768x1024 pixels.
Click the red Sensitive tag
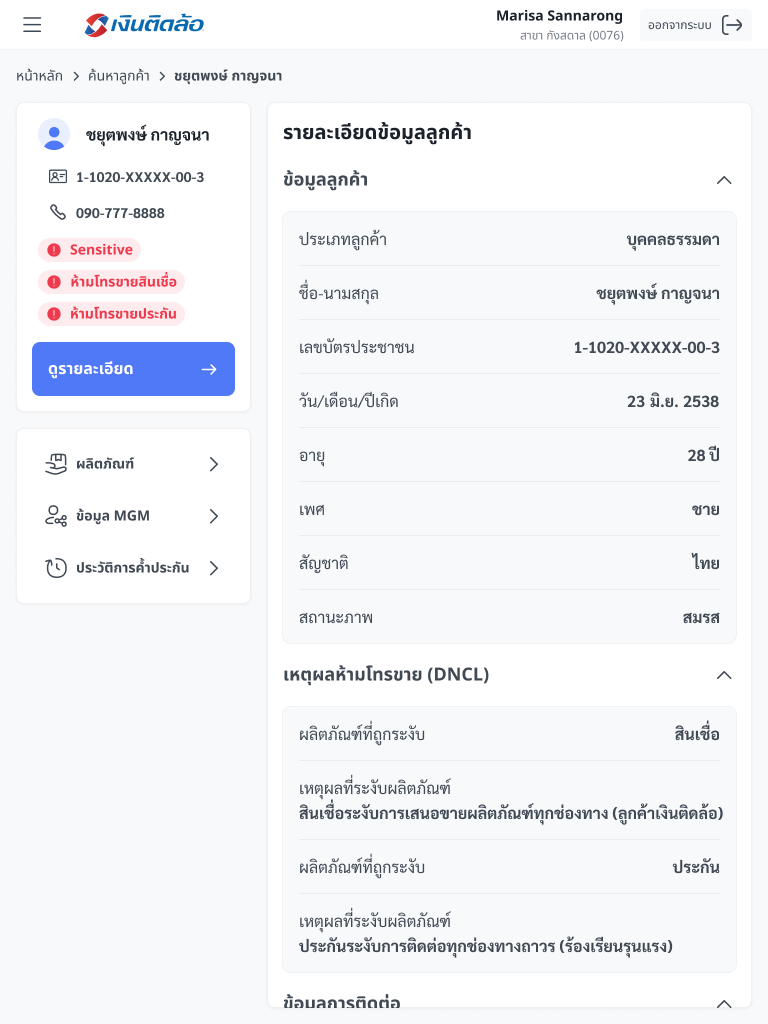pyautogui.click(x=90, y=250)
